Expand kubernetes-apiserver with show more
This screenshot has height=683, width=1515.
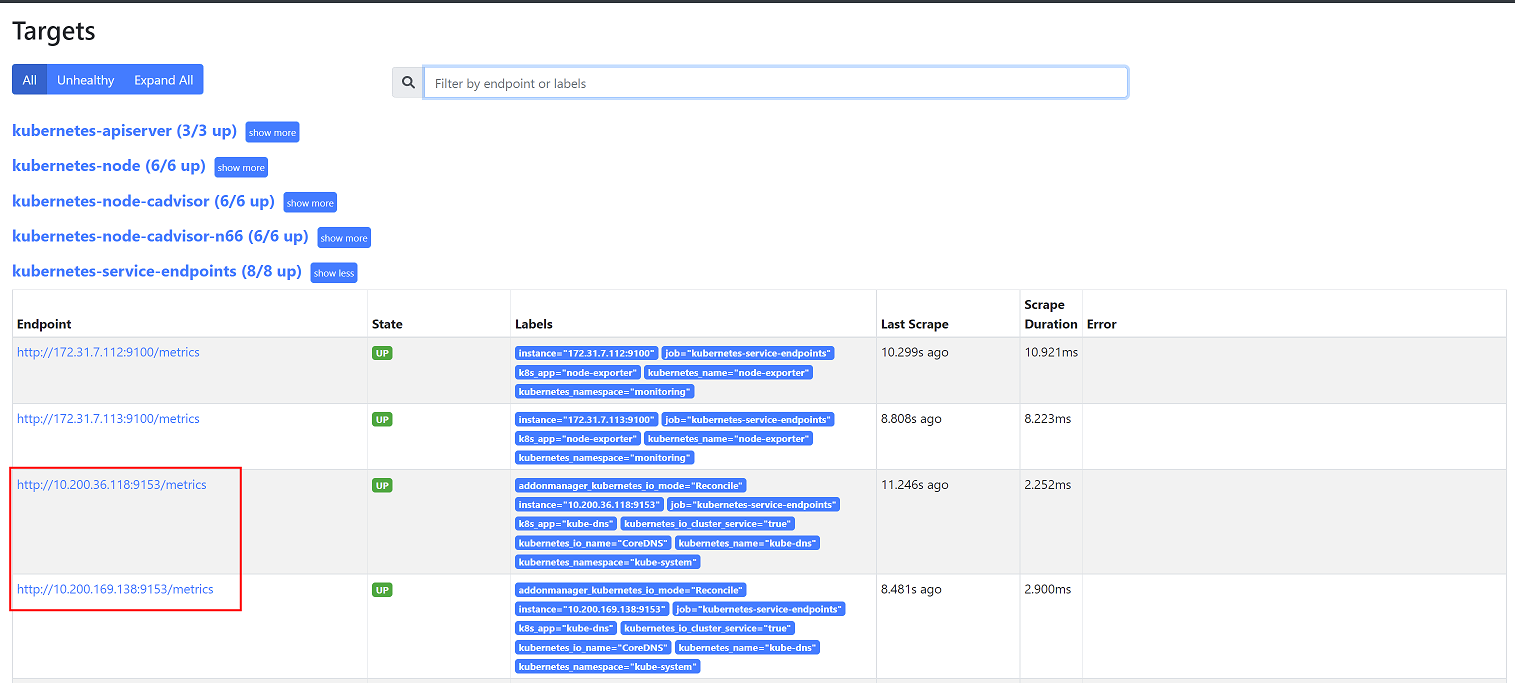272,132
